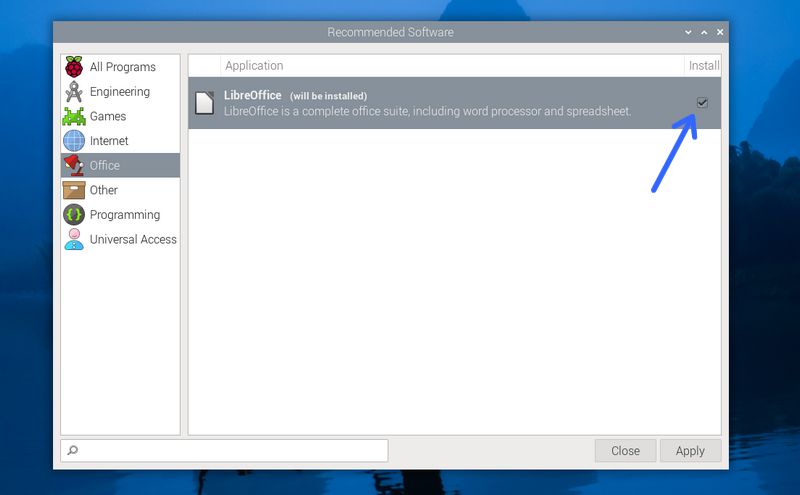800x495 pixels.
Task: Click the Engineering compass icon
Action: coord(74,91)
